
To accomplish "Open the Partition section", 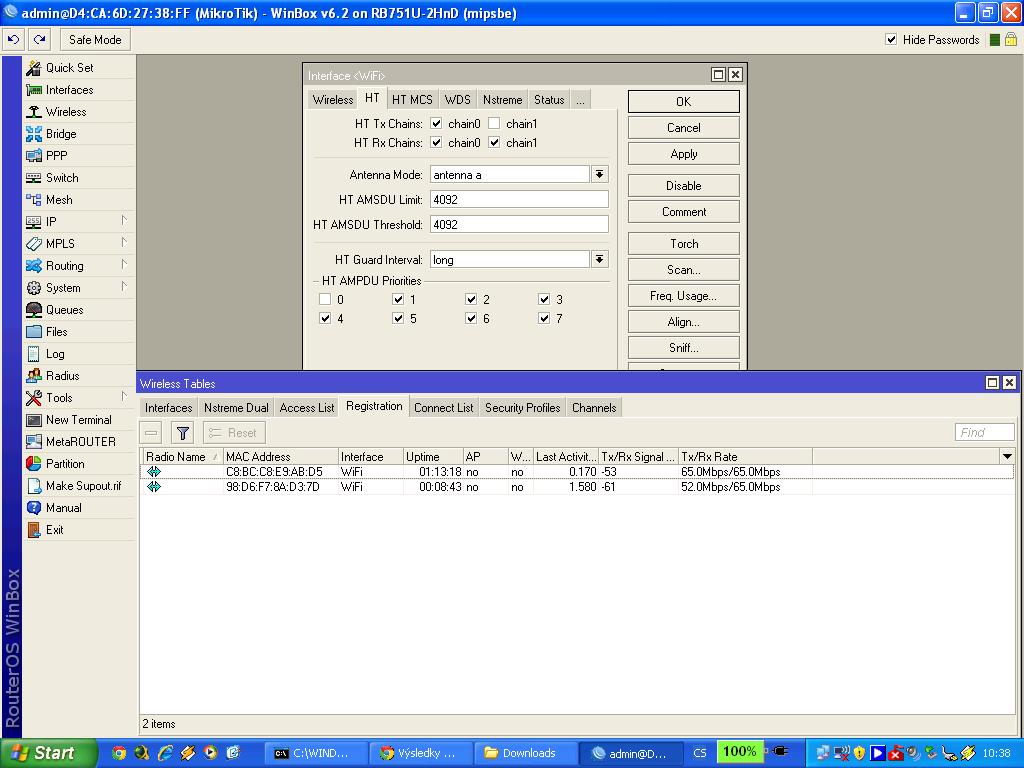I will (x=65, y=464).
